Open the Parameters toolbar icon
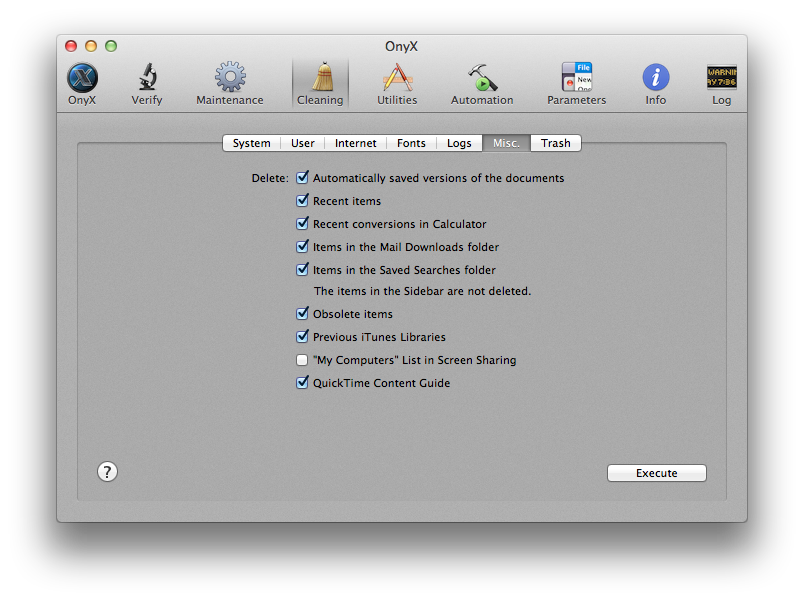The image size is (804, 601). 576,78
